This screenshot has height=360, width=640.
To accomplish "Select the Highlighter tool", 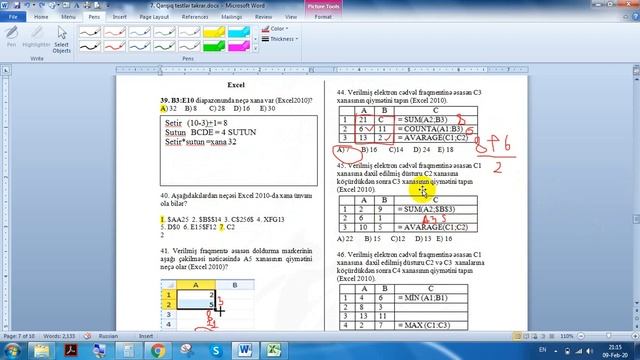I will tap(36, 37).
